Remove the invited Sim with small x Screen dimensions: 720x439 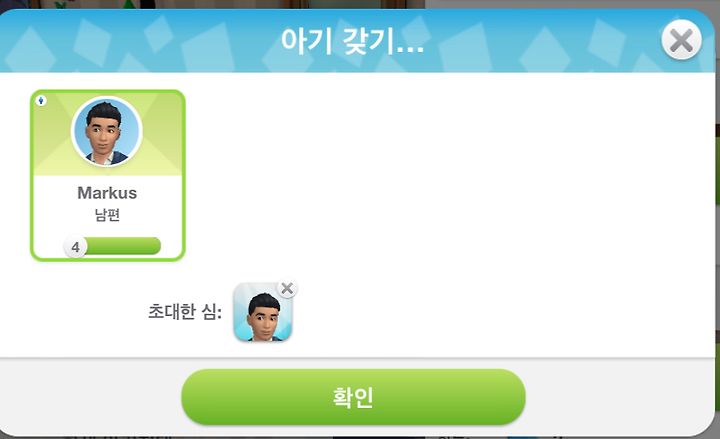pos(287,289)
